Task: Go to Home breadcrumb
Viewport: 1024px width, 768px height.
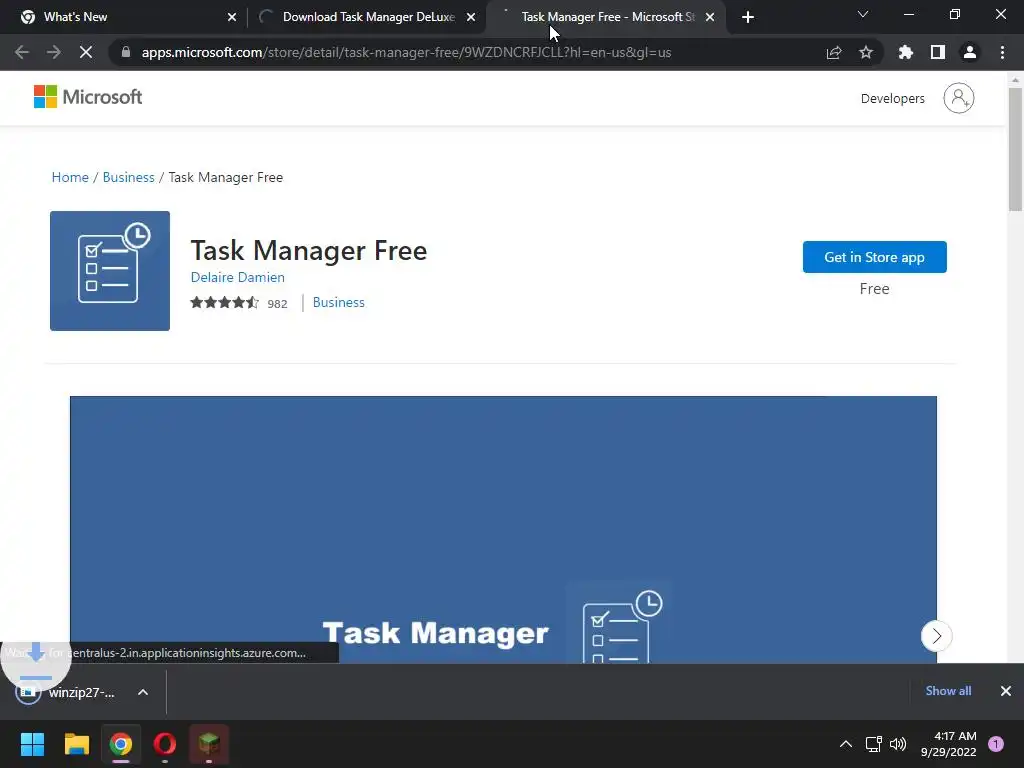Action: [x=70, y=177]
